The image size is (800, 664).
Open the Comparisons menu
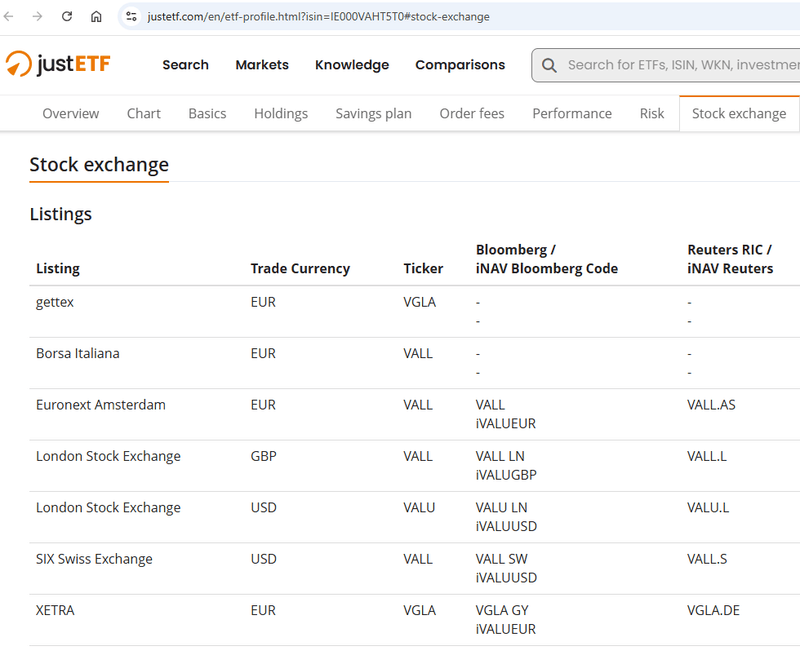point(460,65)
